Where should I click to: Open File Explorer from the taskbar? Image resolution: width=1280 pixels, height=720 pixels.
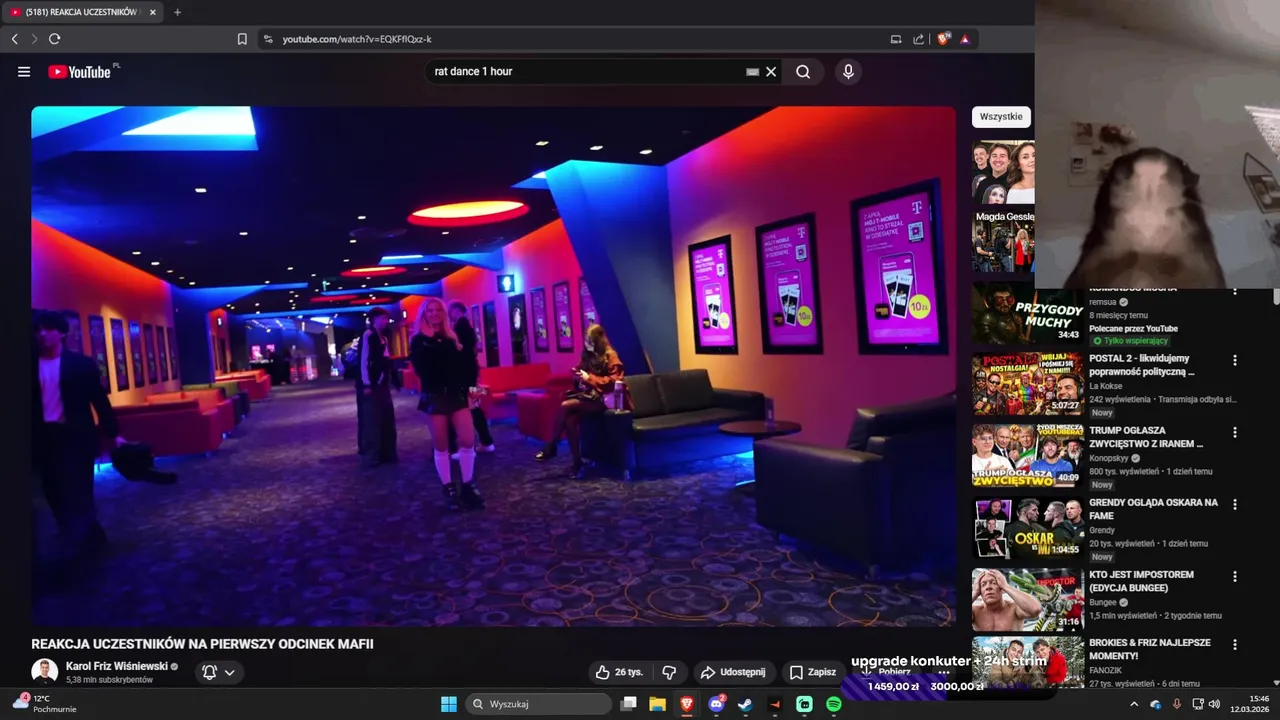tap(657, 704)
